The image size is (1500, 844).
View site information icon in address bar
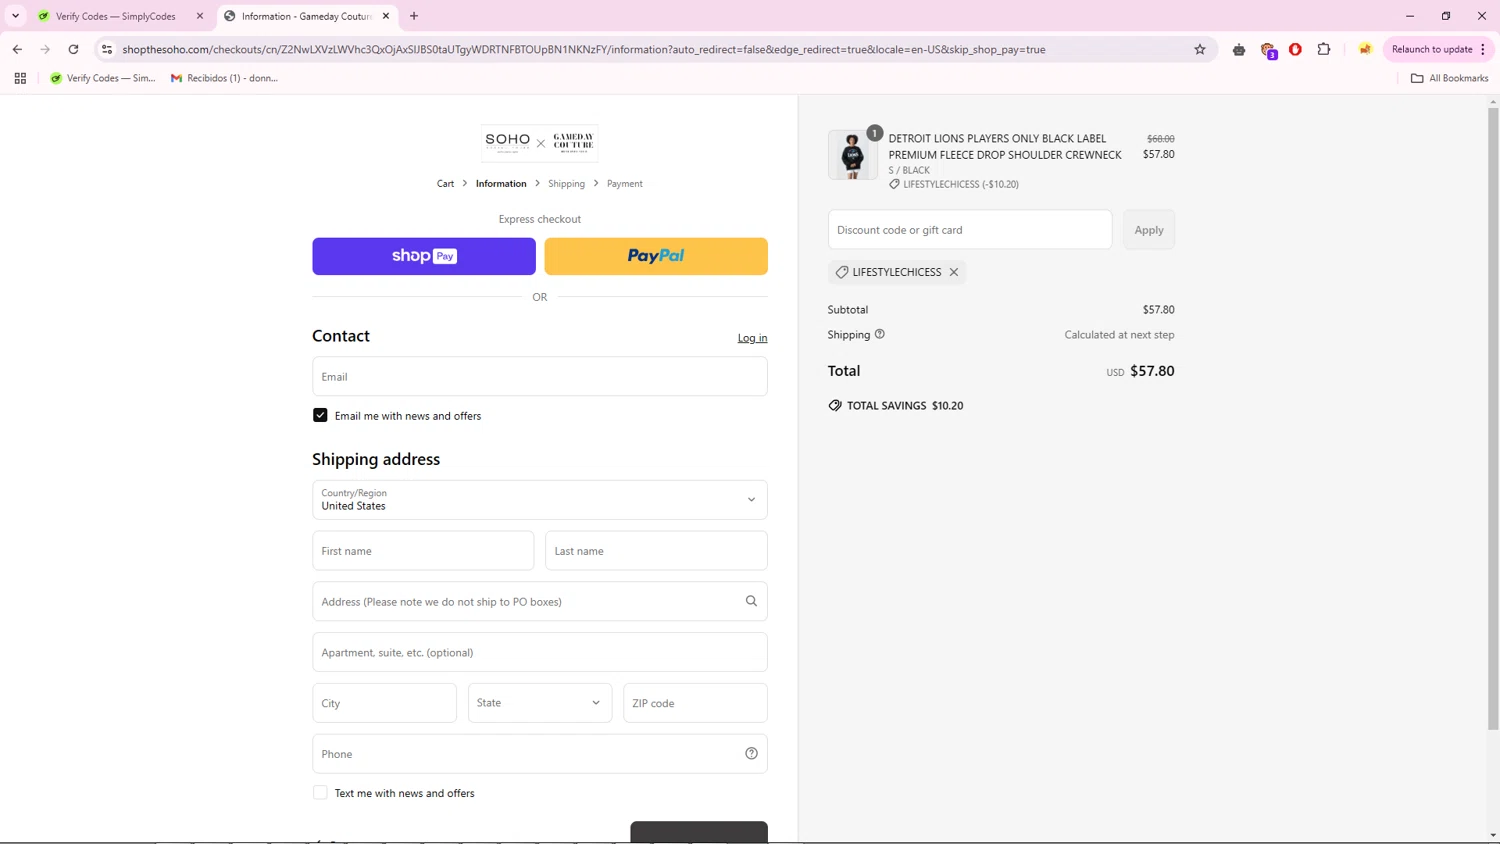point(107,49)
